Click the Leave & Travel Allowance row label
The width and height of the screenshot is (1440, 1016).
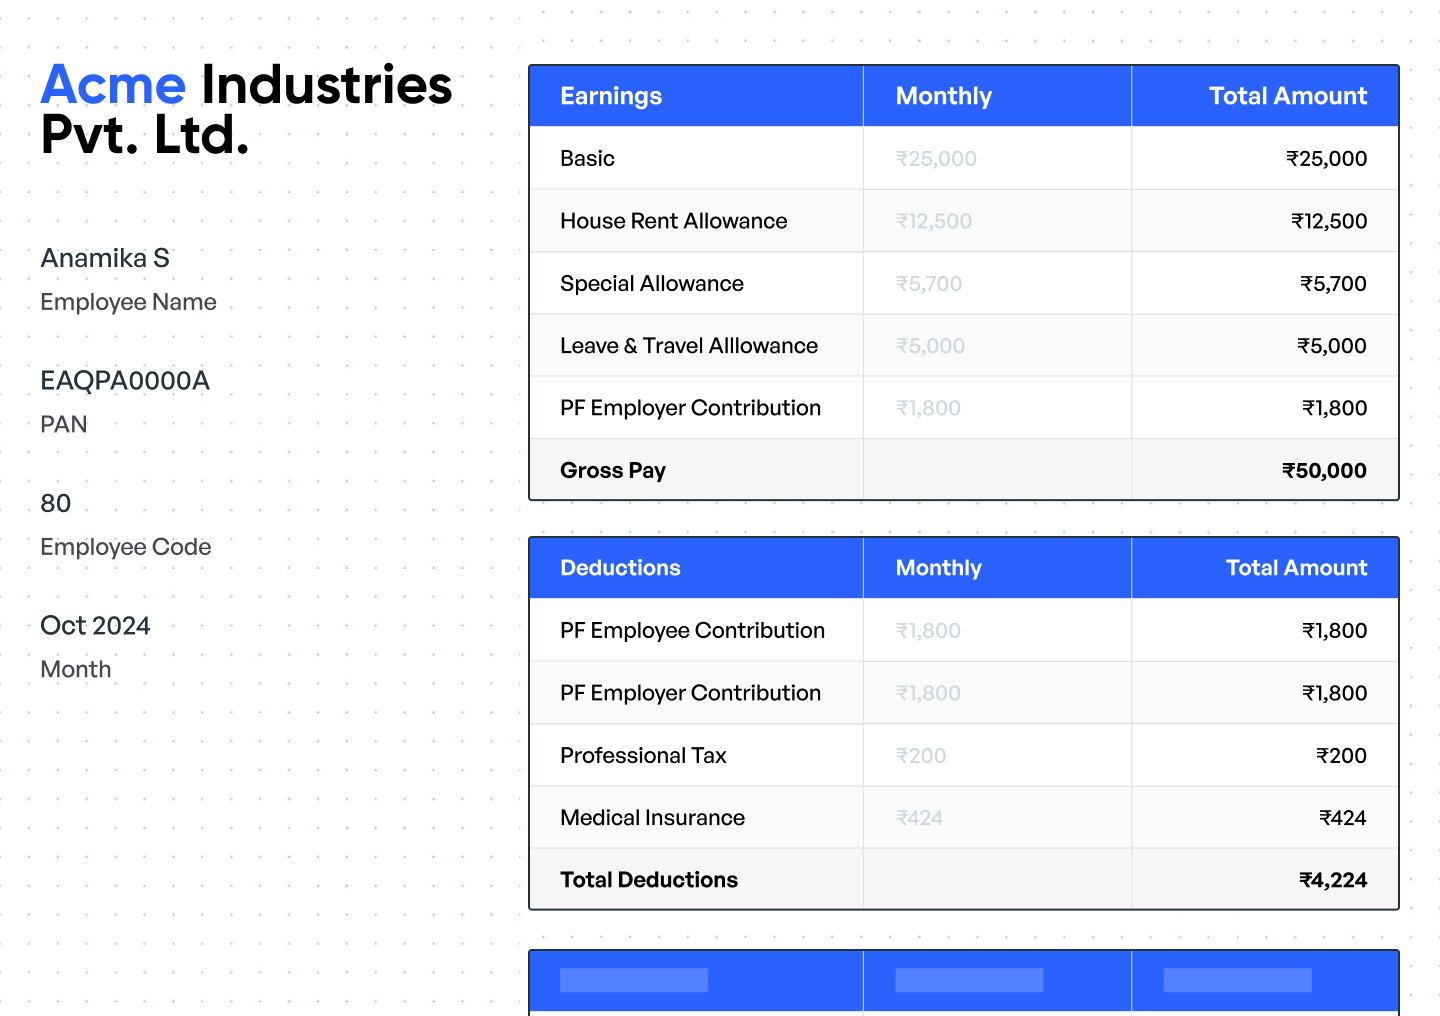coord(689,346)
